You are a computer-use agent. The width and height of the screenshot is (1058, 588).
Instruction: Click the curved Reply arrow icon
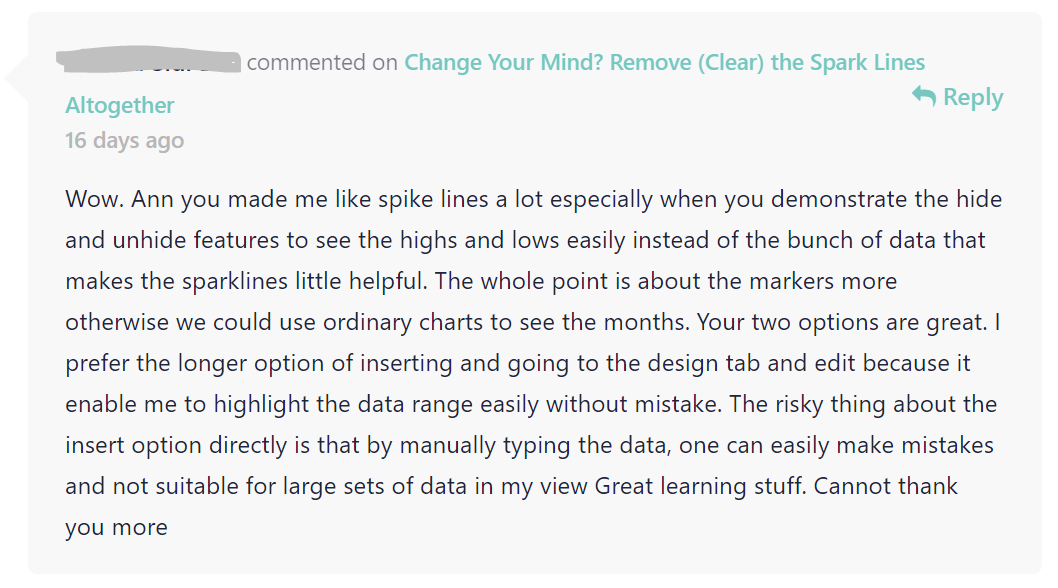924,97
